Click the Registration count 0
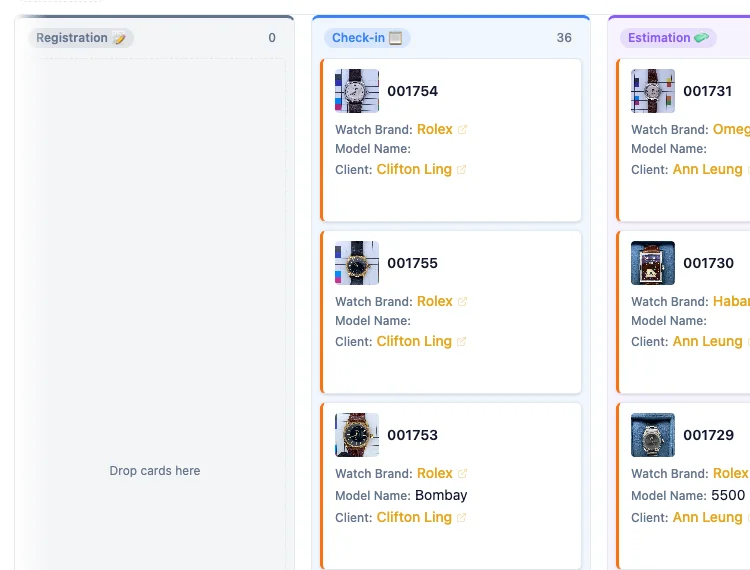The width and height of the screenshot is (750, 570). point(272,38)
